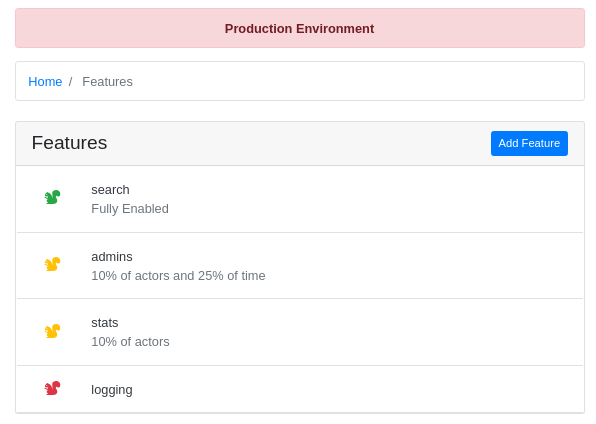Click empty space in the admins row
Screen dimensions: 596x424
pos(418,265)
